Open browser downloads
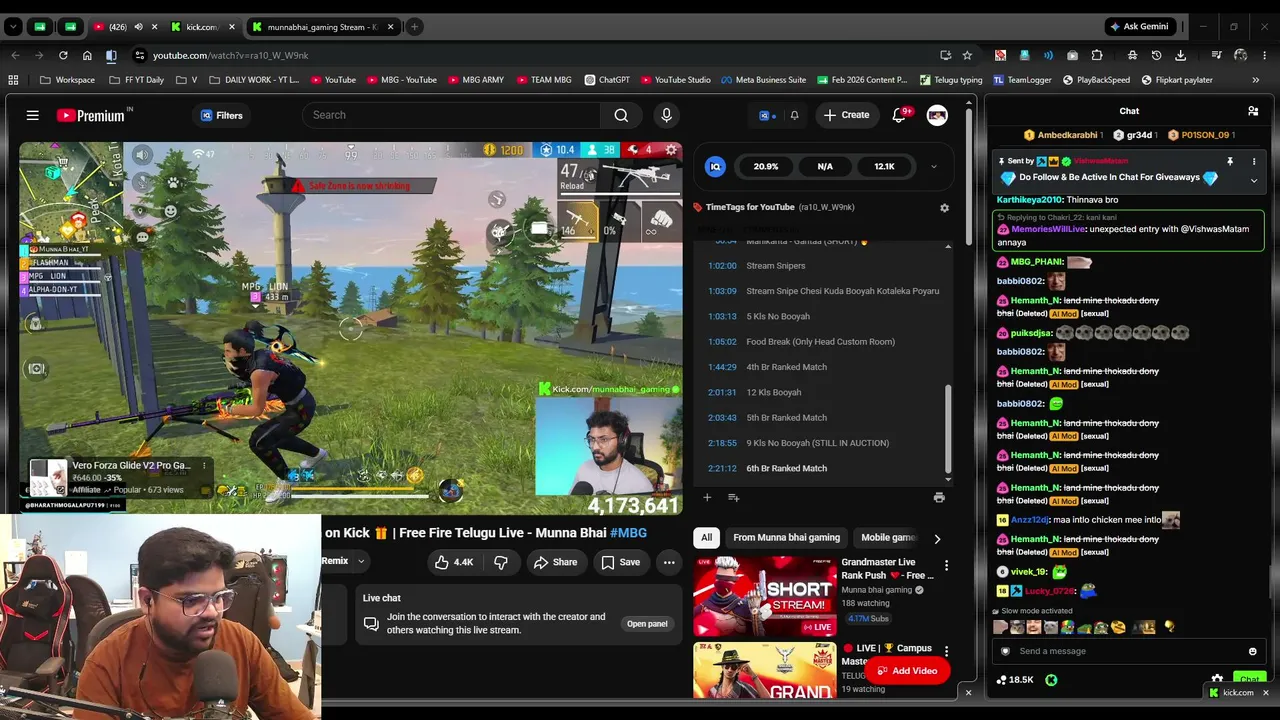 click(x=1180, y=55)
